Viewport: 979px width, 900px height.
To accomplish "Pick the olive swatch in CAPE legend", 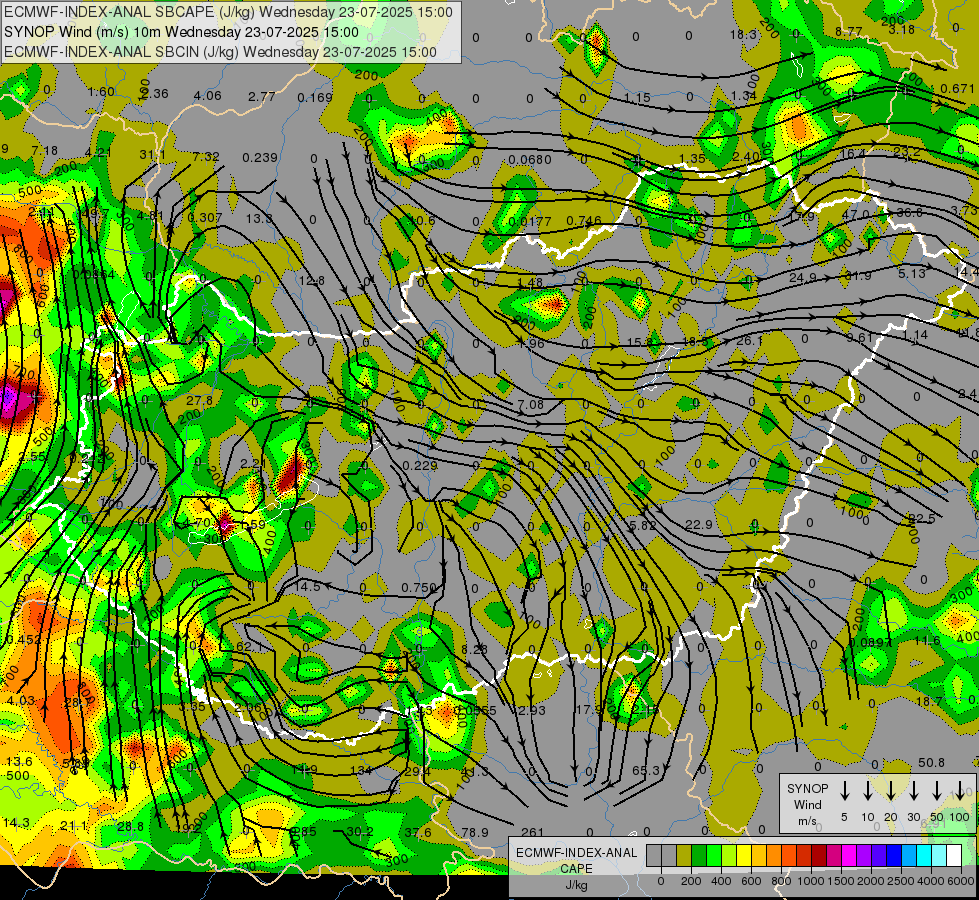I will pos(684,856).
